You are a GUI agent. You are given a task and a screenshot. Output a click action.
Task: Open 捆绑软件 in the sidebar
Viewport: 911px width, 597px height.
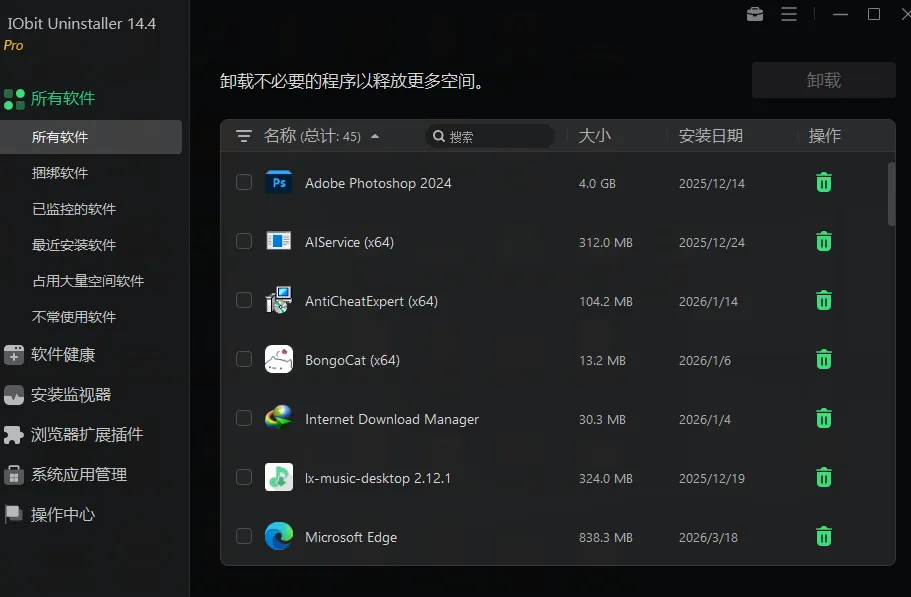coord(60,173)
